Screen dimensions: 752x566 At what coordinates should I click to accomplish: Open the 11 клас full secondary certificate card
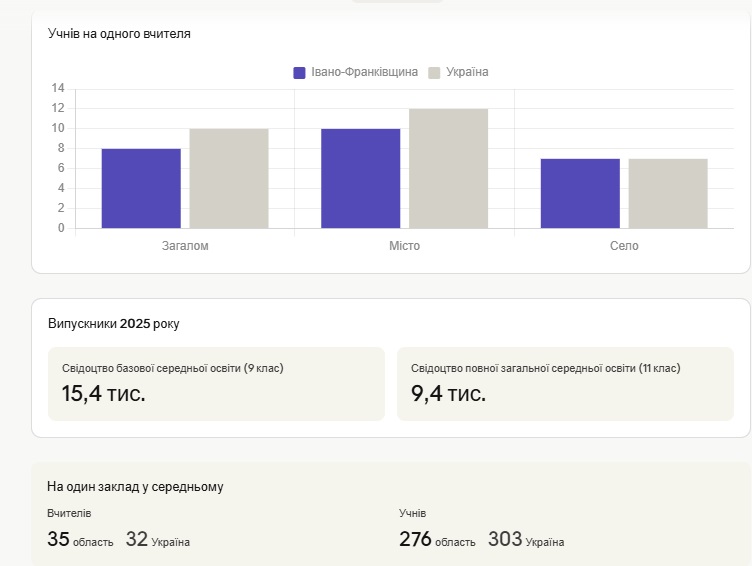(x=565, y=384)
